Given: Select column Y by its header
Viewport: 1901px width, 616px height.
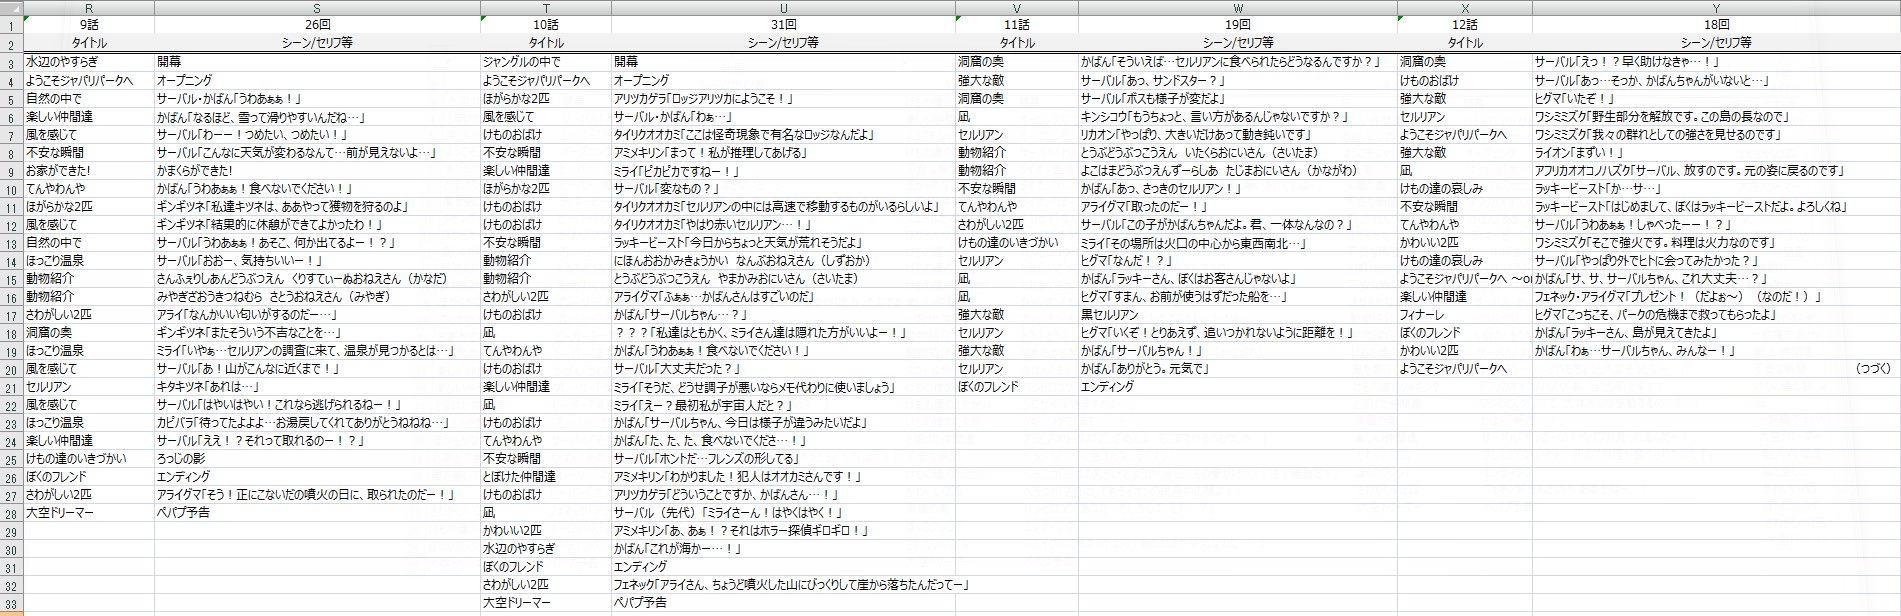Looking at the screenshot, I should click(x=1716, y=7).
